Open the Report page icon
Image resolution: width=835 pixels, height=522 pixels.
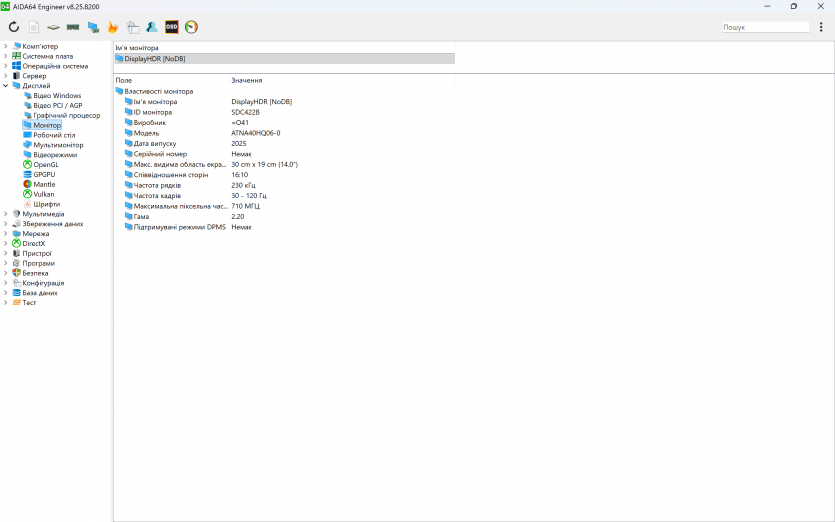(x=34, y=27)
